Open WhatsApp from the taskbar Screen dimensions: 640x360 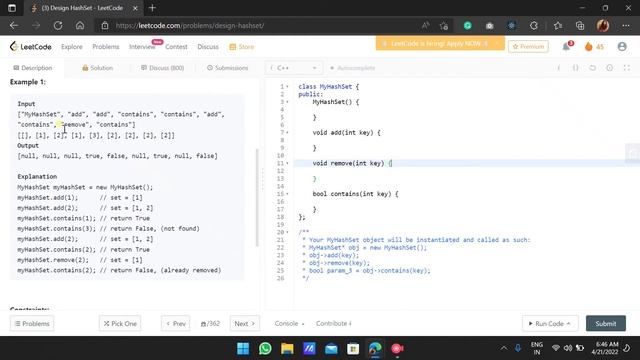[x=265, y=348]
